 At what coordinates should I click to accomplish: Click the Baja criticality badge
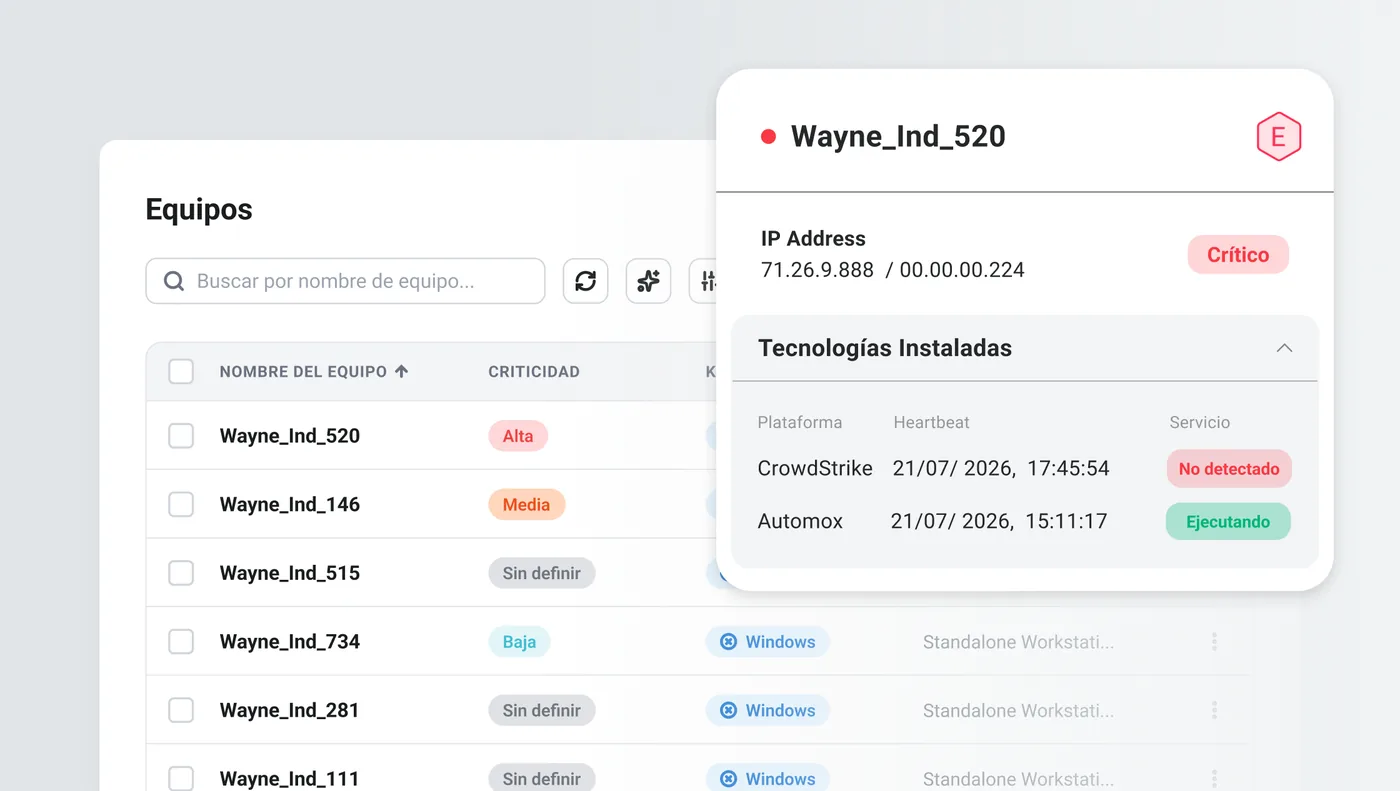[x=519, y=642]
